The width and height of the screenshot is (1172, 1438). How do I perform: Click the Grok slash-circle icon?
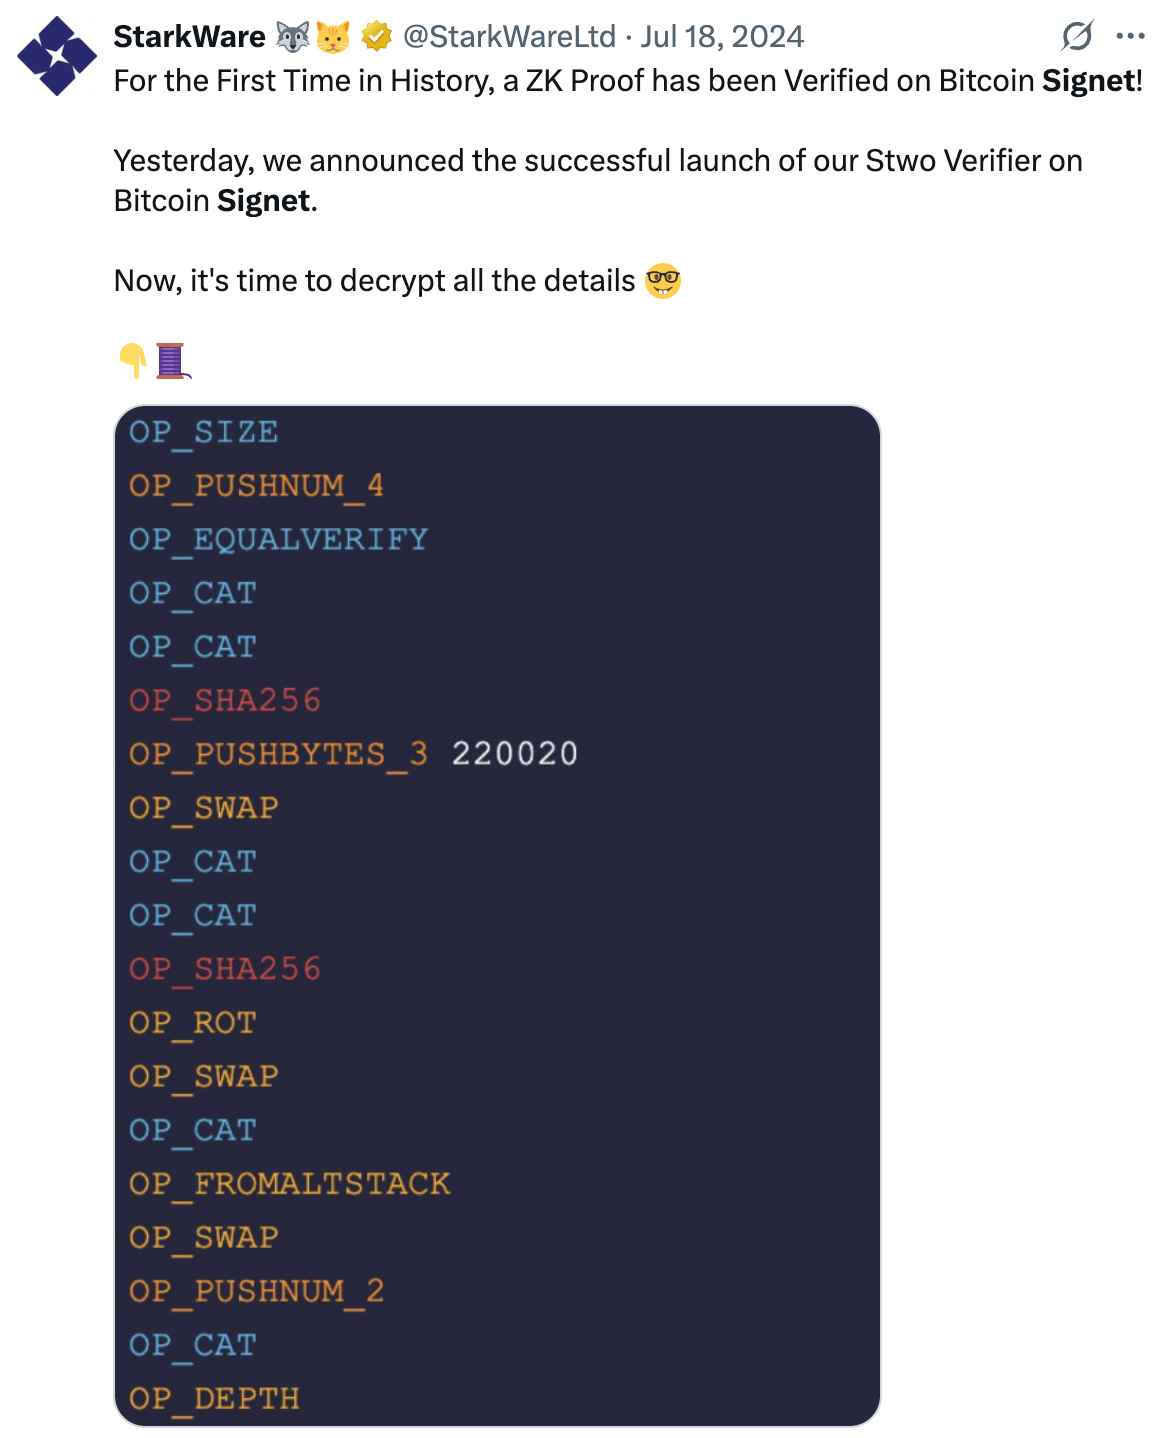[1077, 37]
